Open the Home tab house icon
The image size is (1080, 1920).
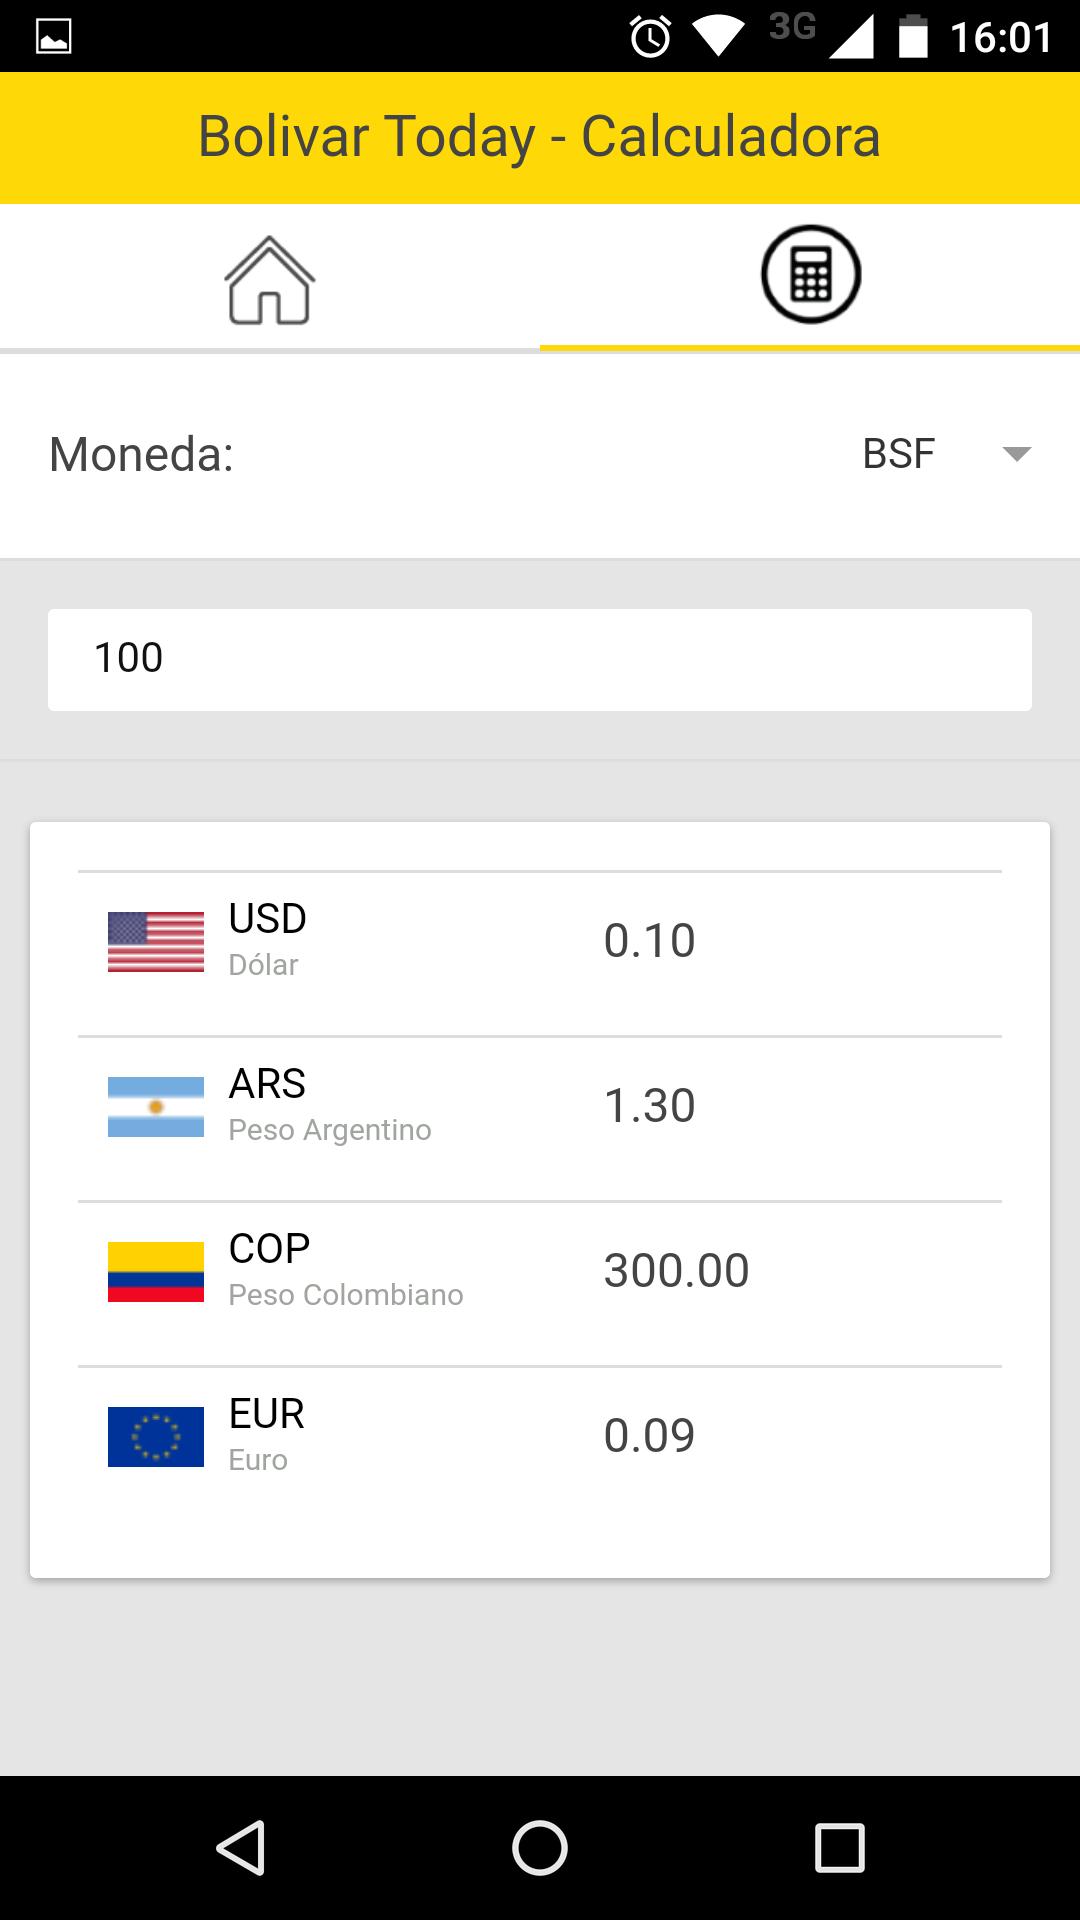coord(269,280)
